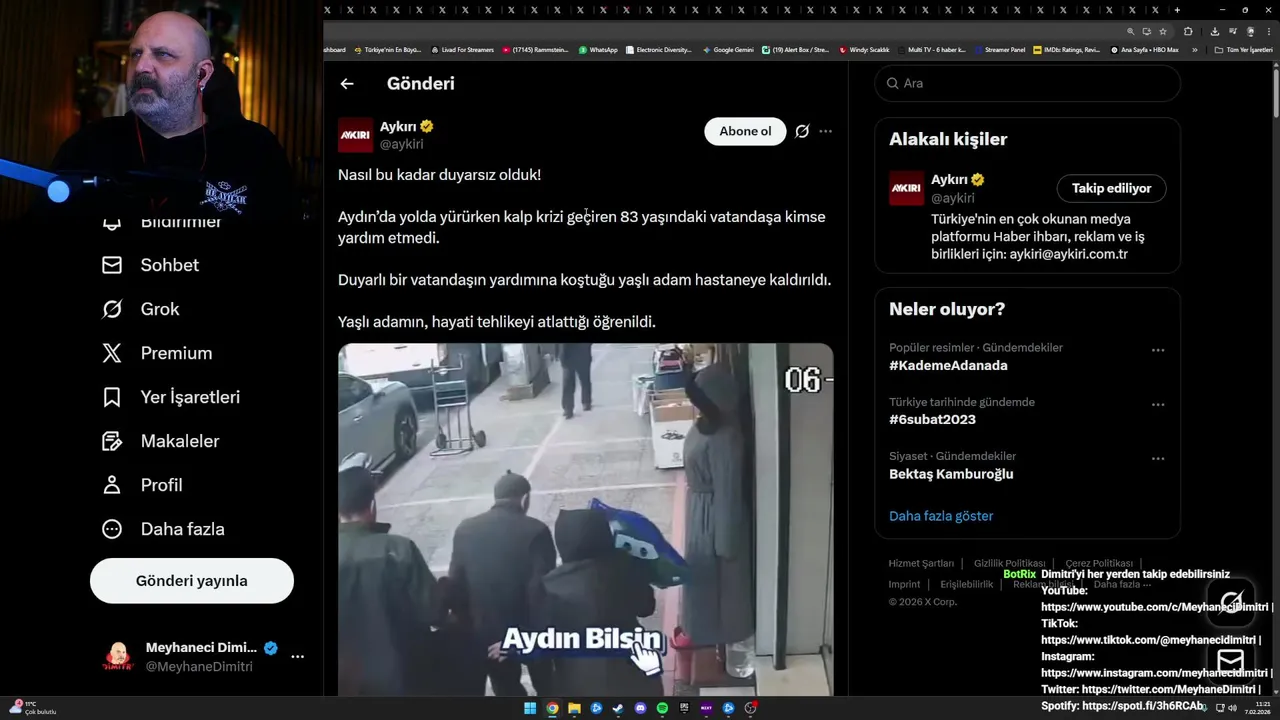Open the IMDb: Ratings bookmark
1280x720 pixels.
(1066, 50)
